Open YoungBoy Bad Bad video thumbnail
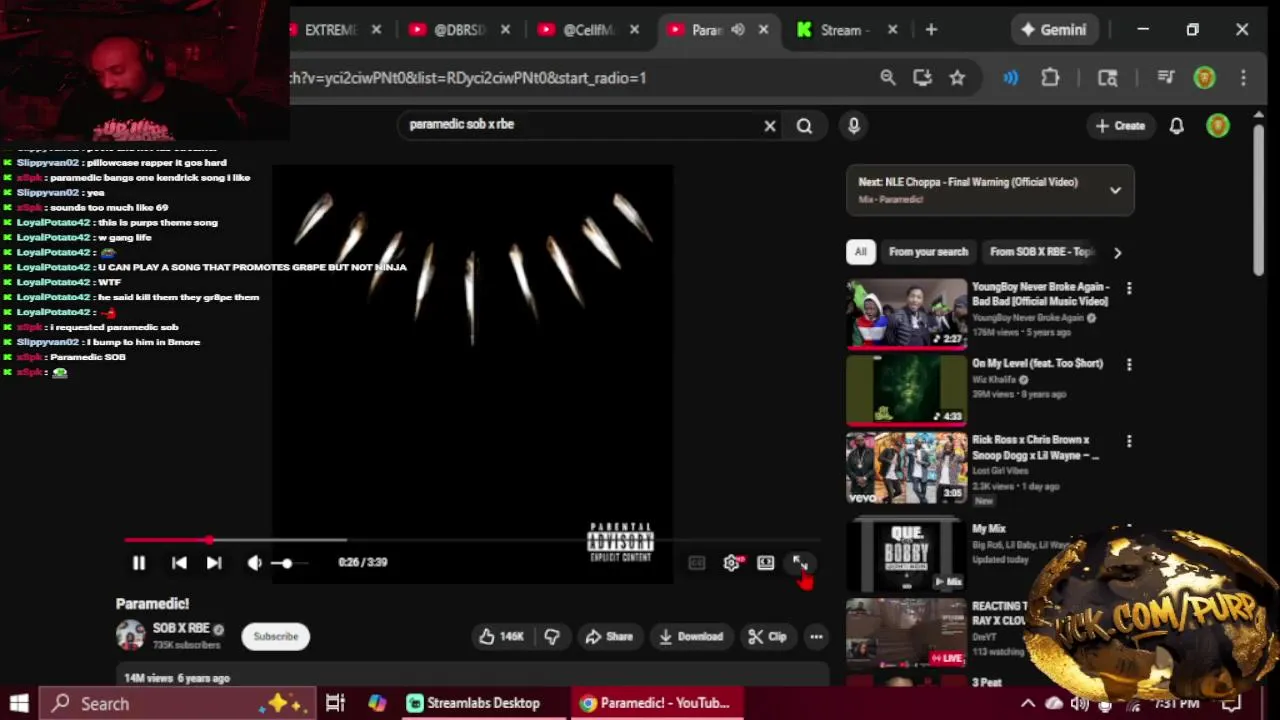 [x=907, y=313]
